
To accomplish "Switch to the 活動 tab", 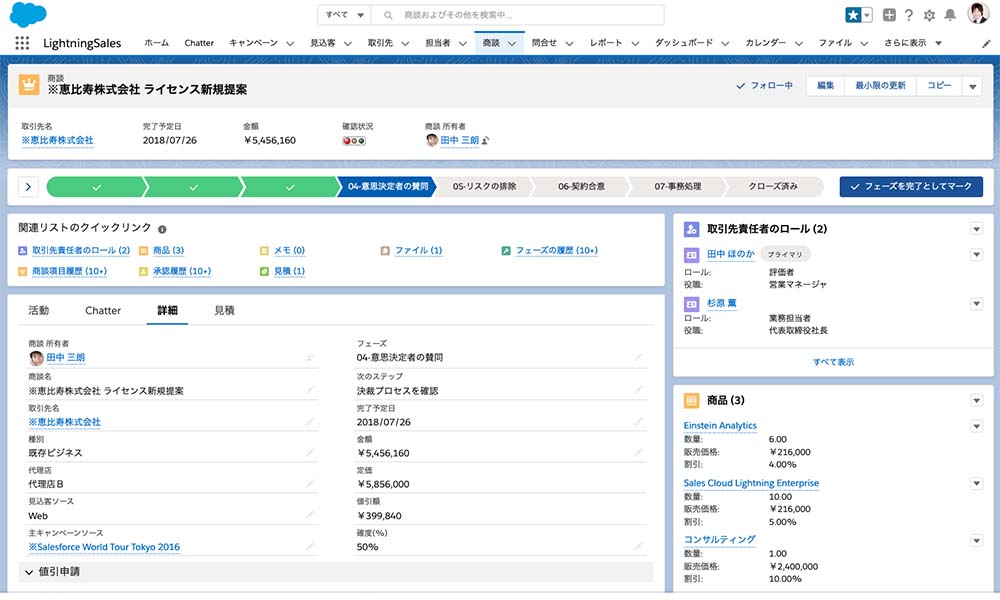I will pyautogui.click(x=38, y=311).
